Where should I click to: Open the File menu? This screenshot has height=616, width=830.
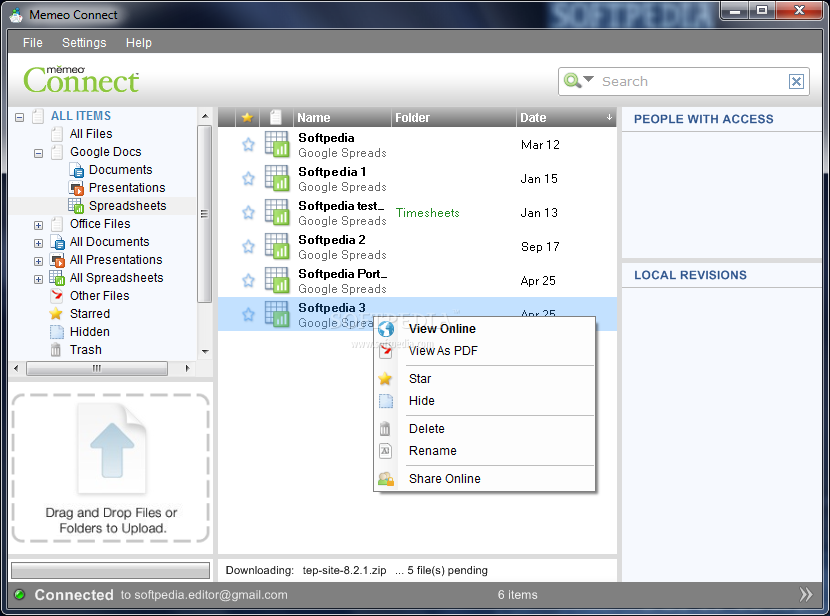point(32,42)
